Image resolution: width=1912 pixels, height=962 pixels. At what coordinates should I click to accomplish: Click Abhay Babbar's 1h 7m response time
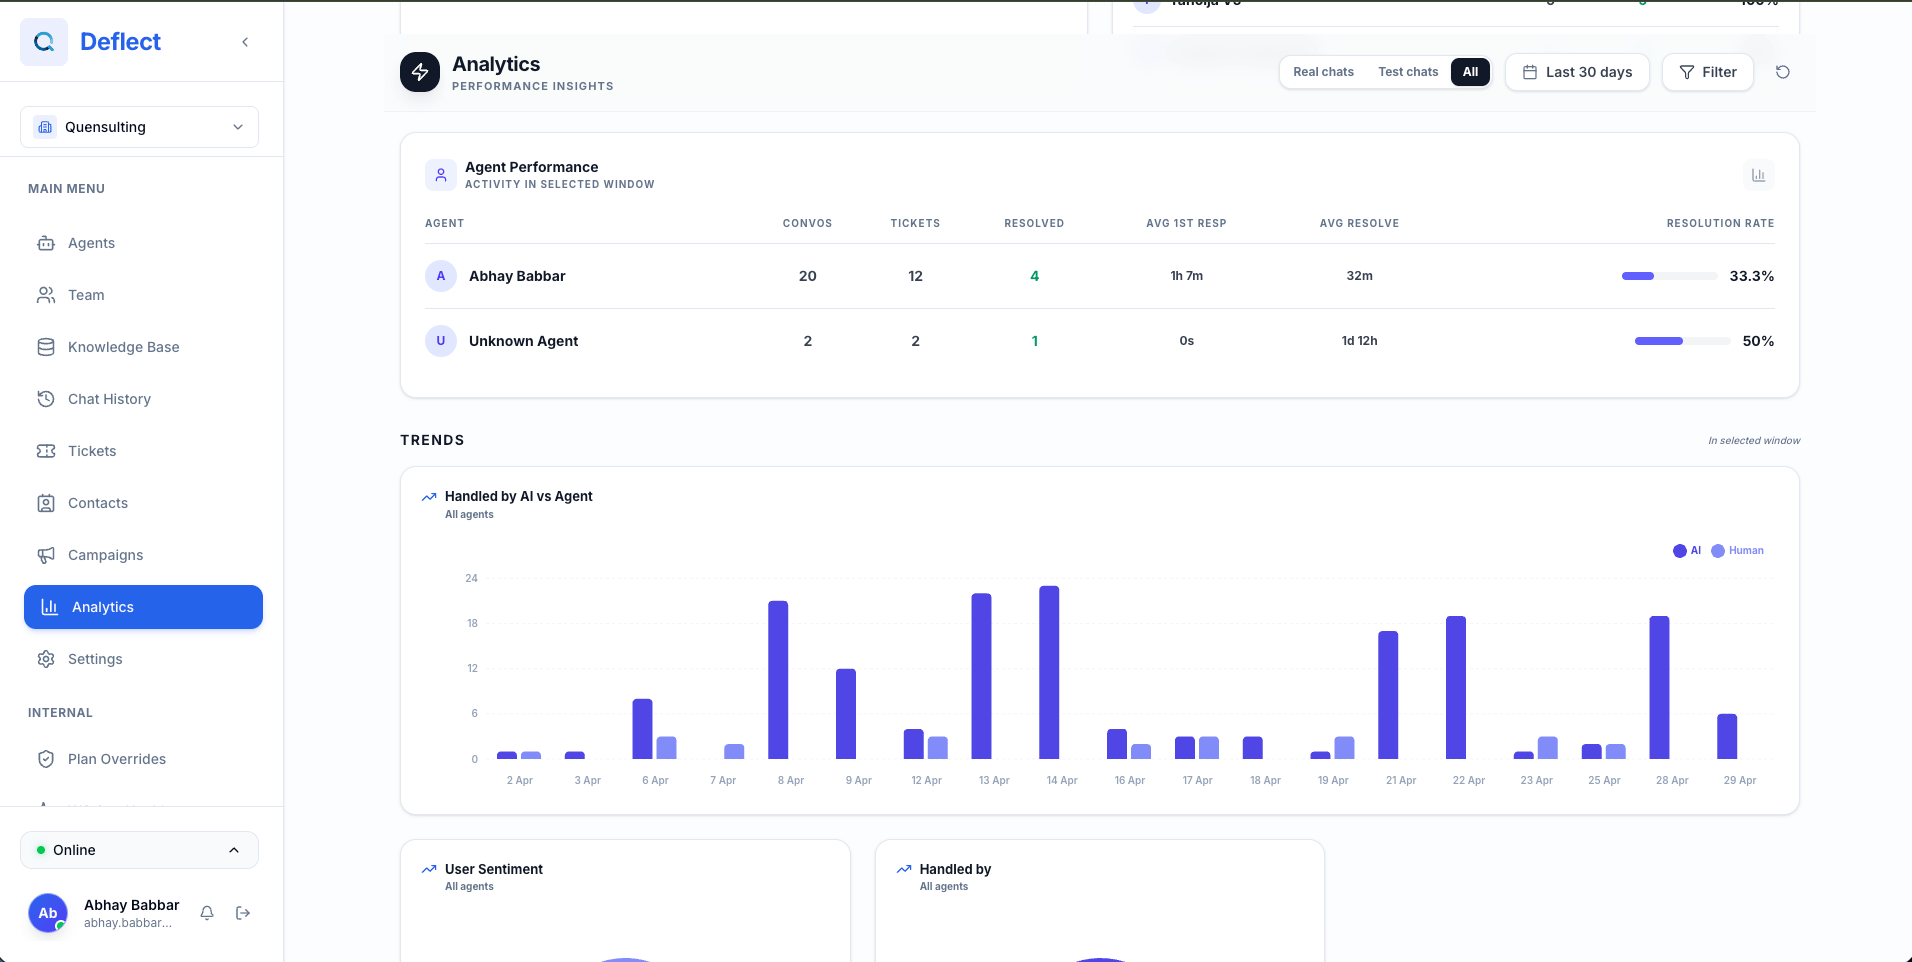(1186, 276)
